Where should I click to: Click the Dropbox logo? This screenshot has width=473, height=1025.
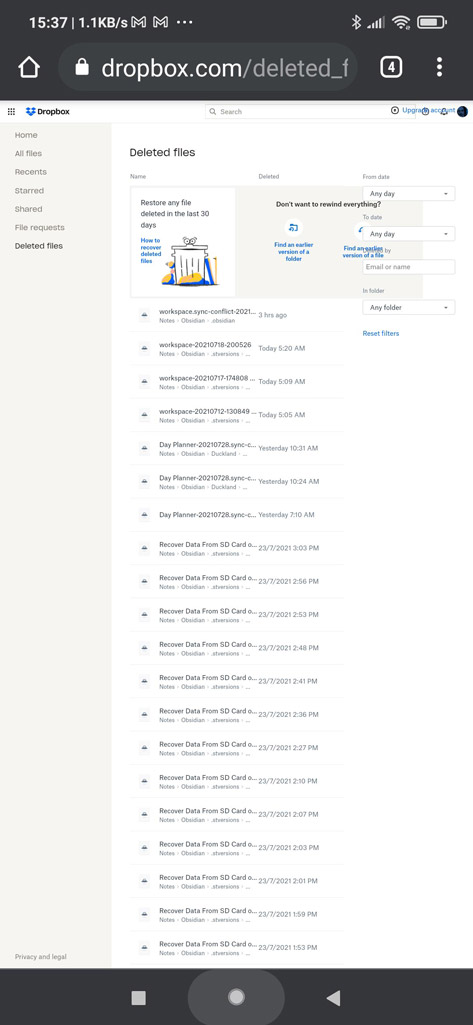coord(48,112)
